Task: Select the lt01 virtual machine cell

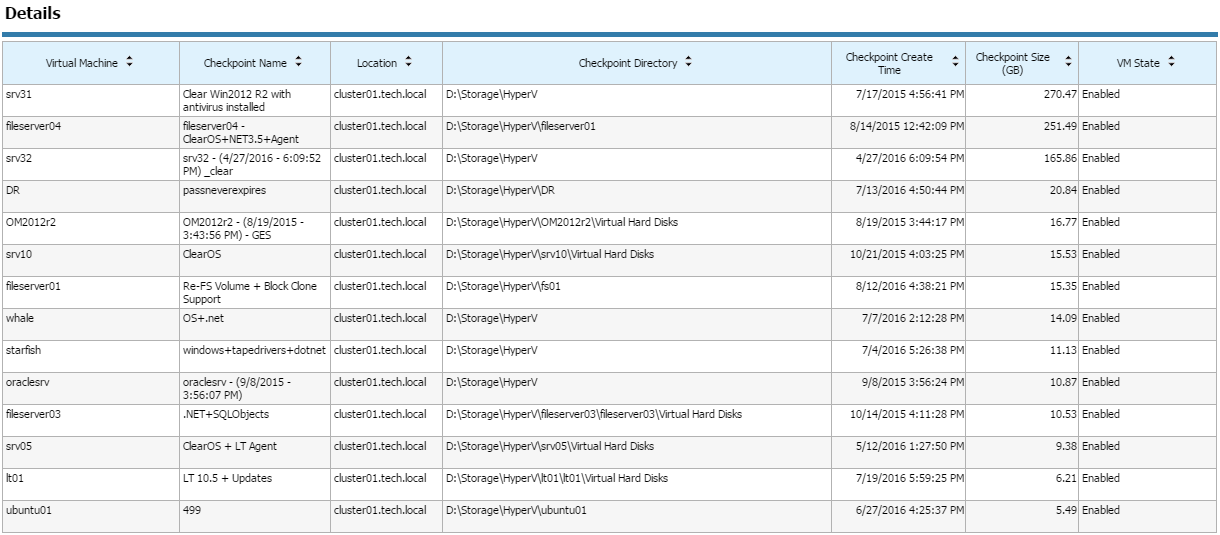Action: [91, 484]
